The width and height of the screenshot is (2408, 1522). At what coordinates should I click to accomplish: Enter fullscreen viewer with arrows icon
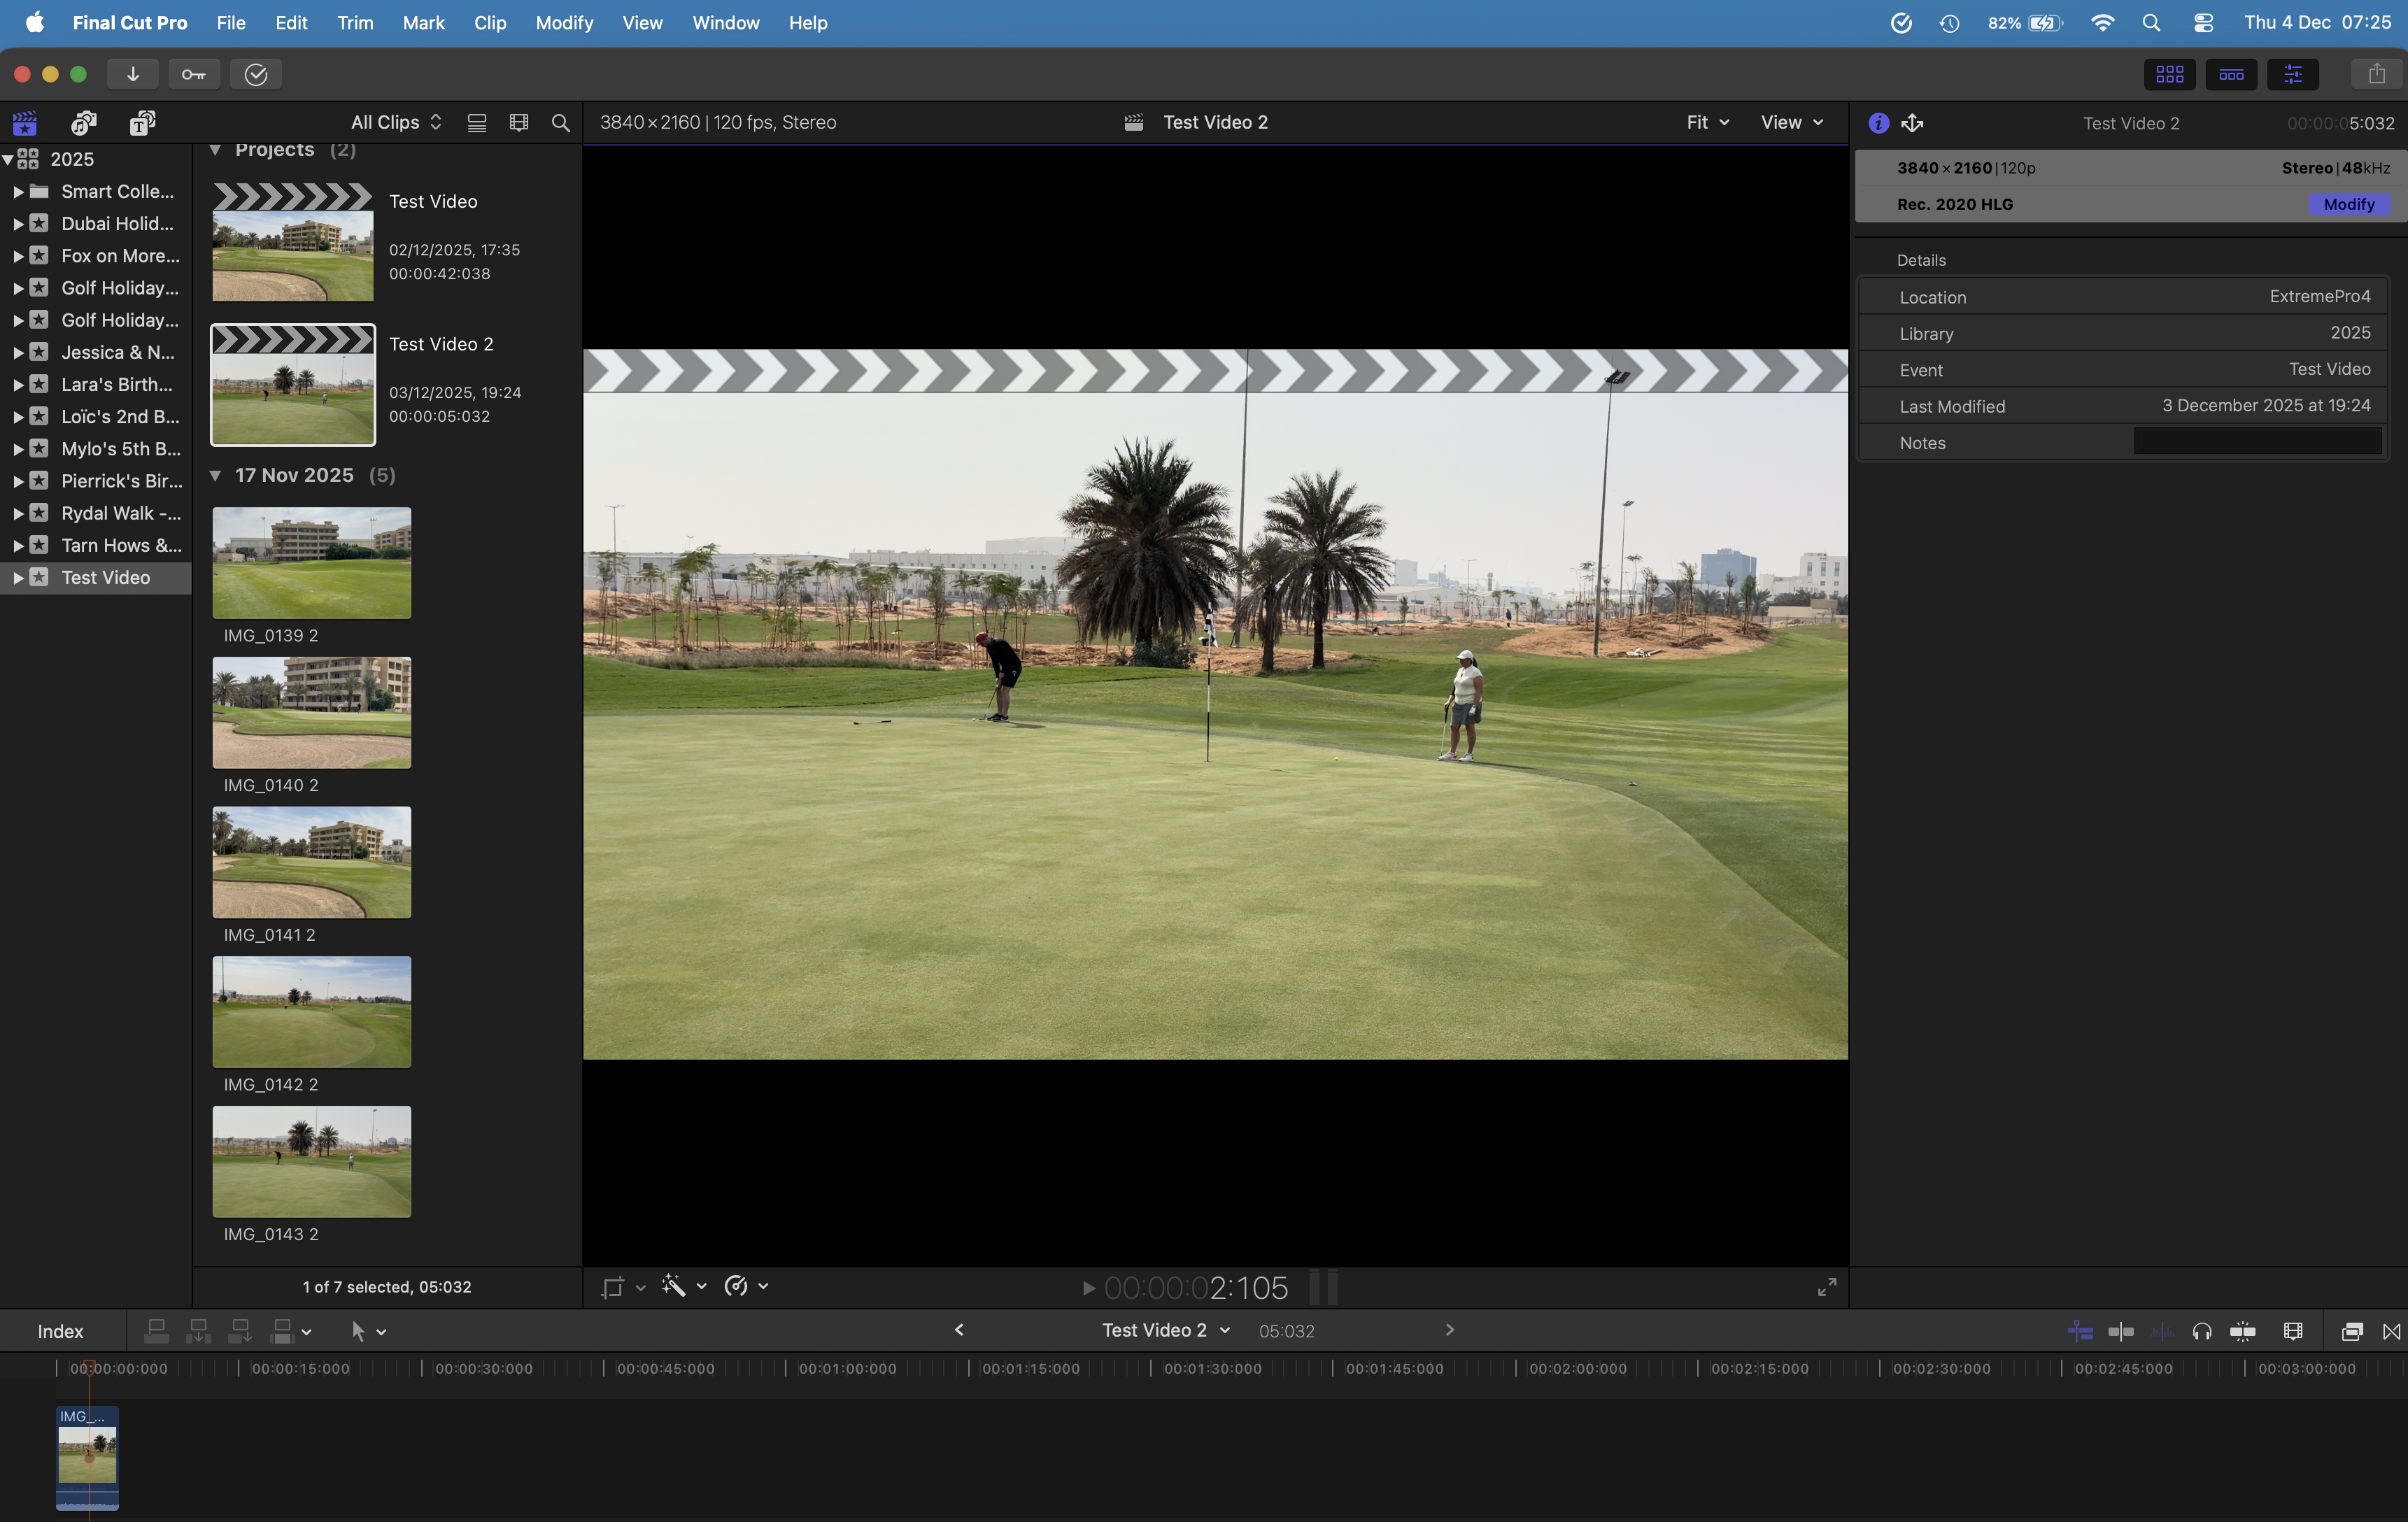tap(1826, 1287)
